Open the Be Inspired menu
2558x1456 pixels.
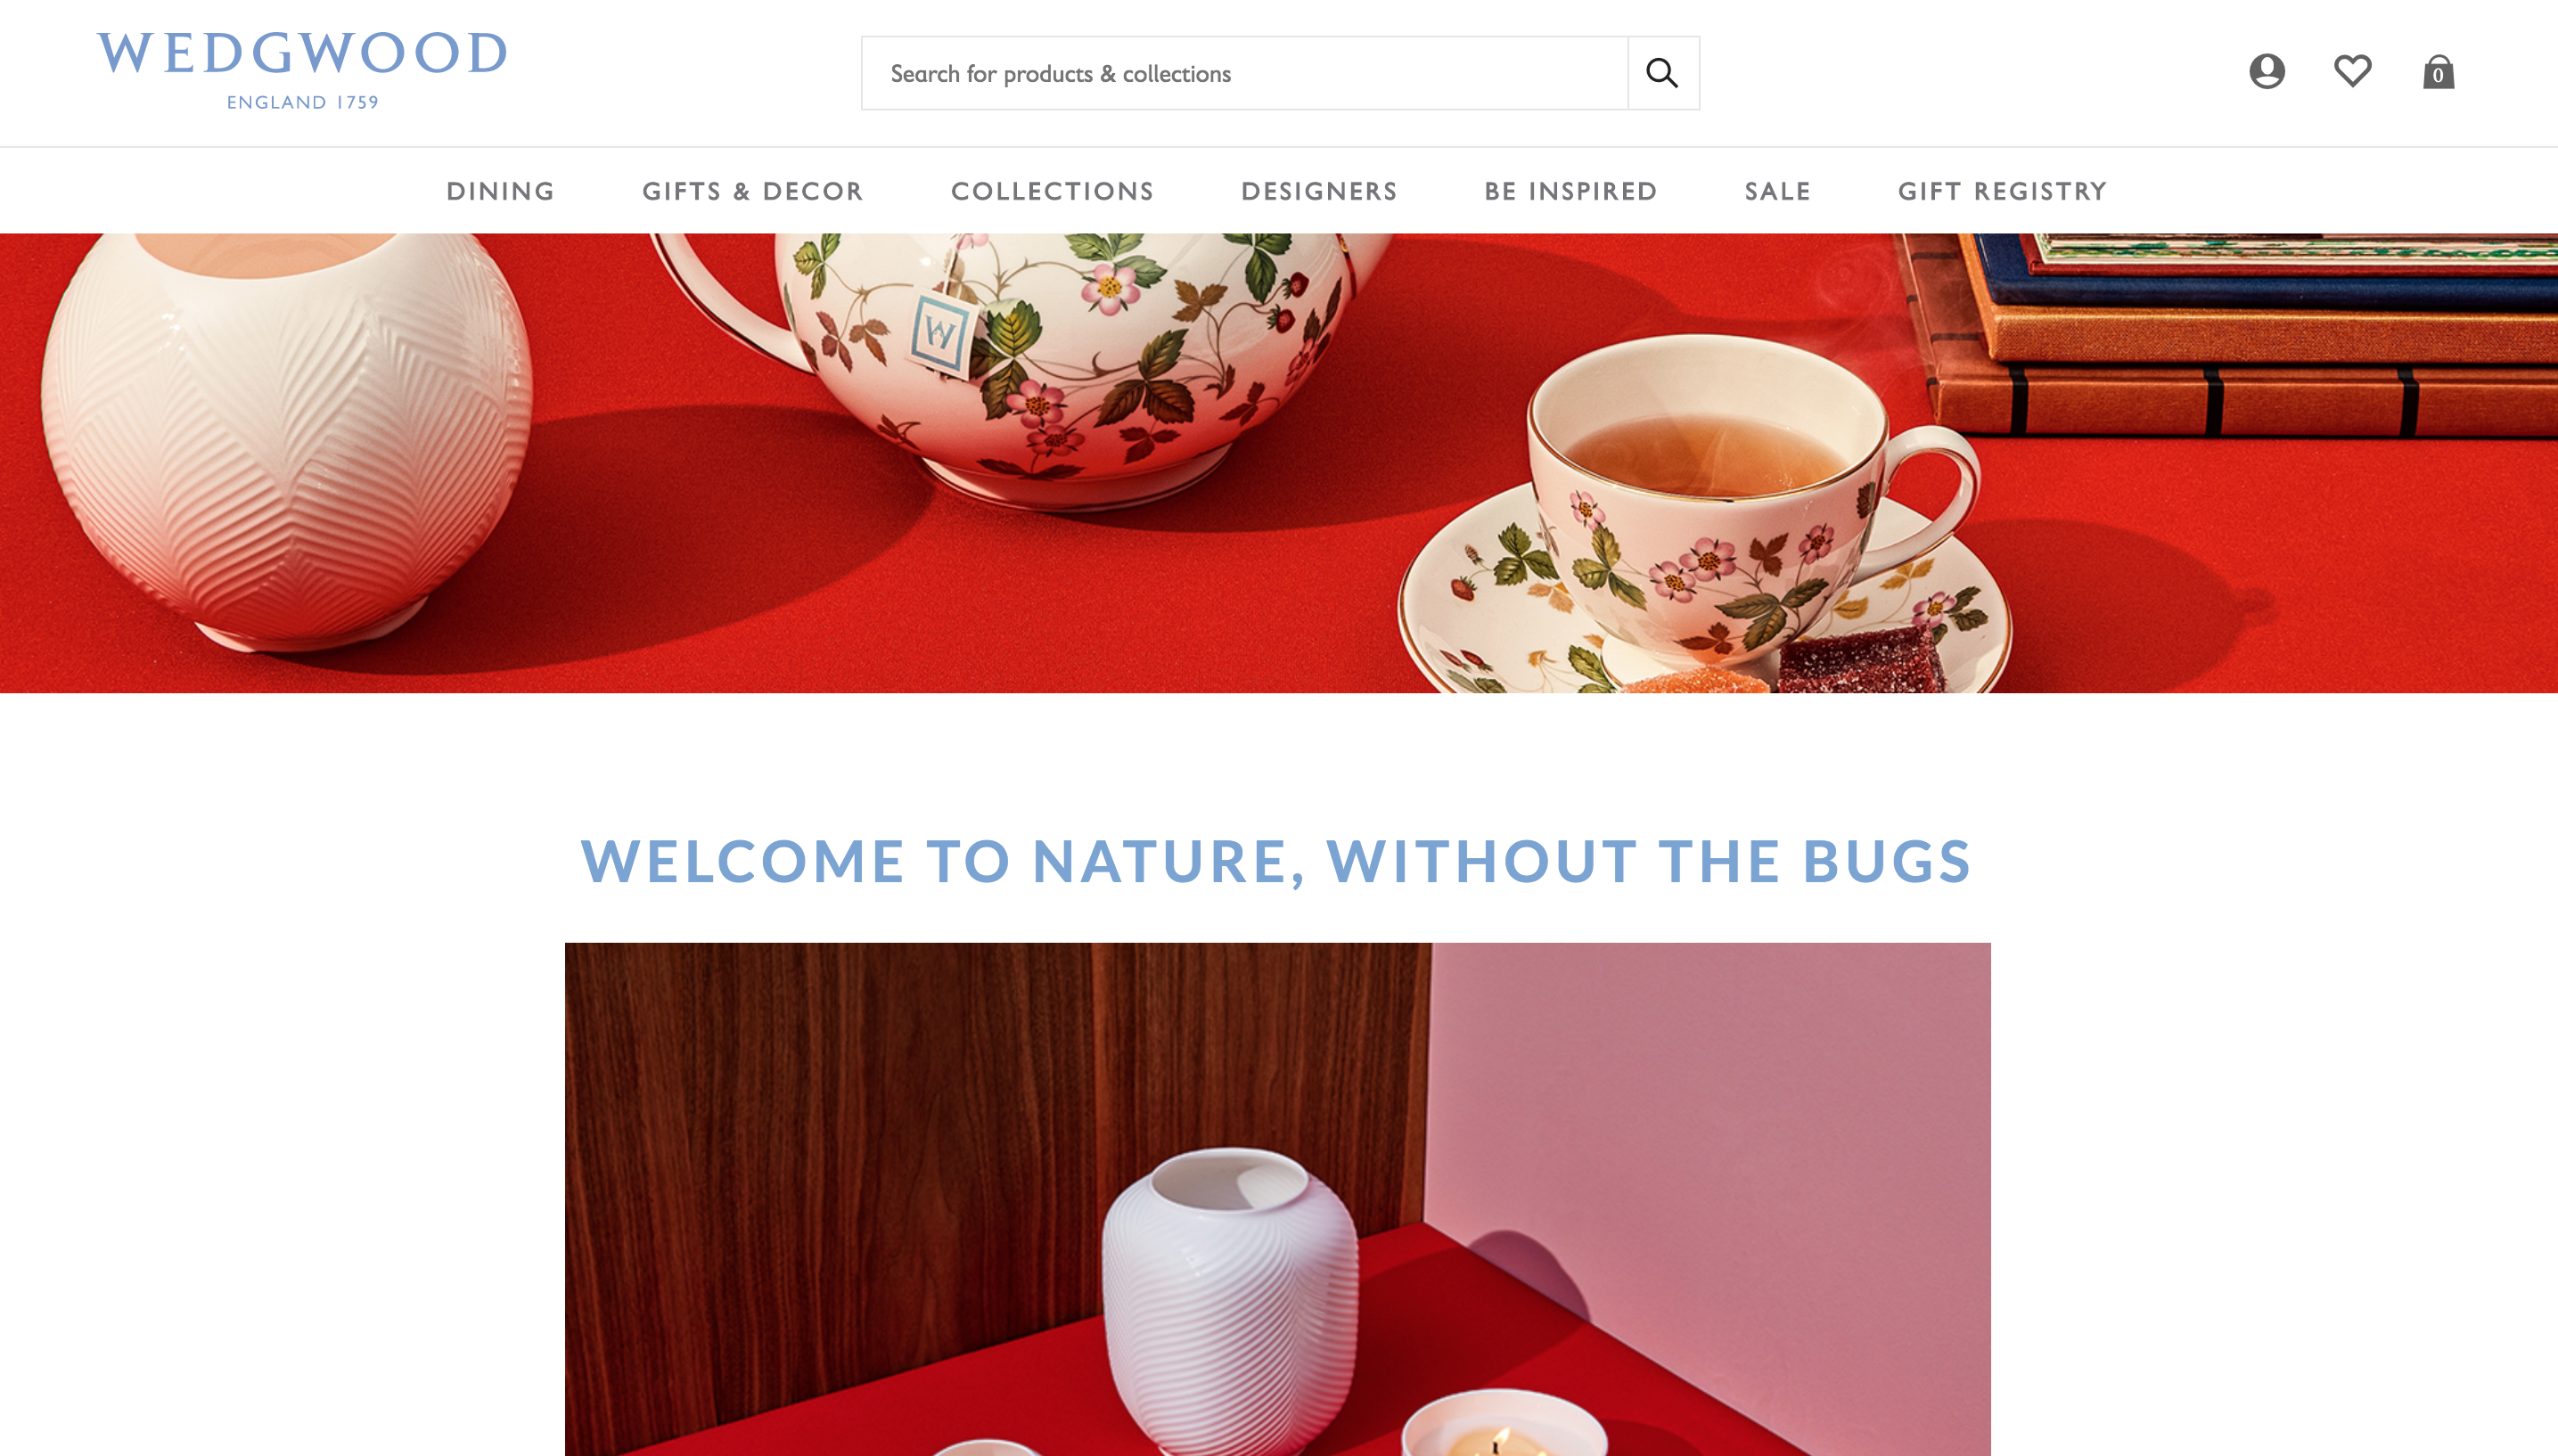coord(1571,191)
